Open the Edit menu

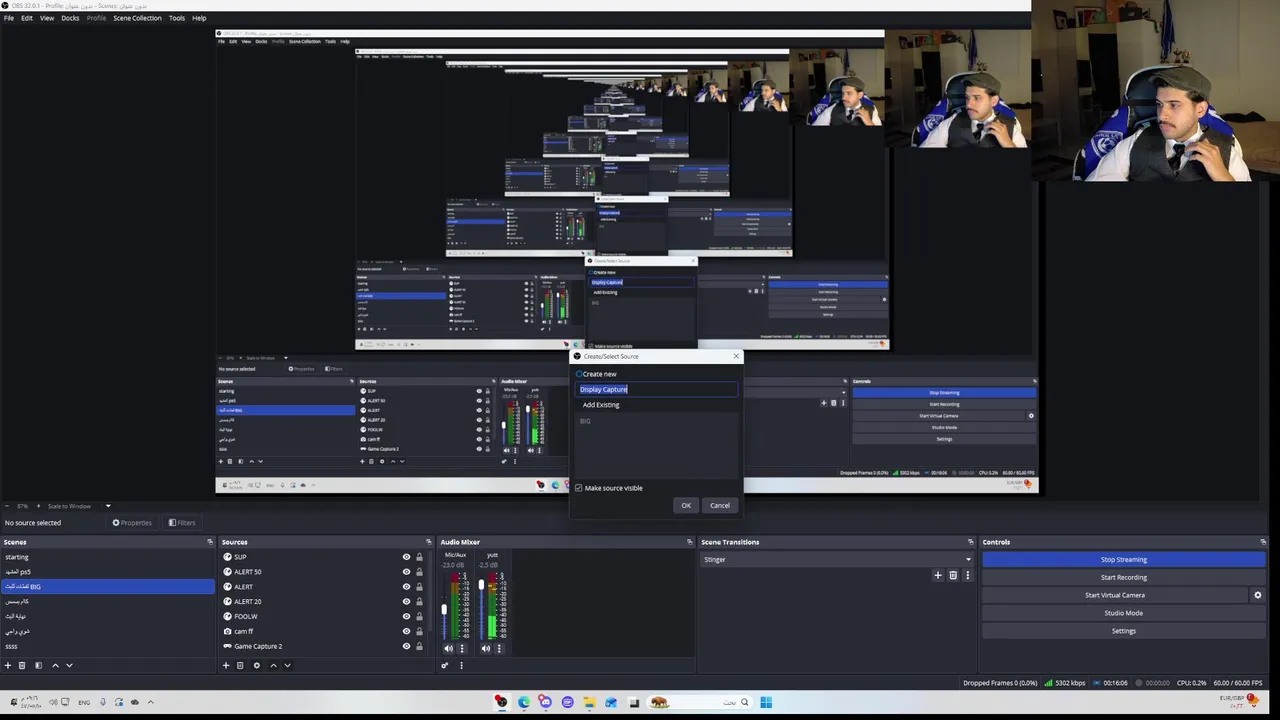(27, 18)
